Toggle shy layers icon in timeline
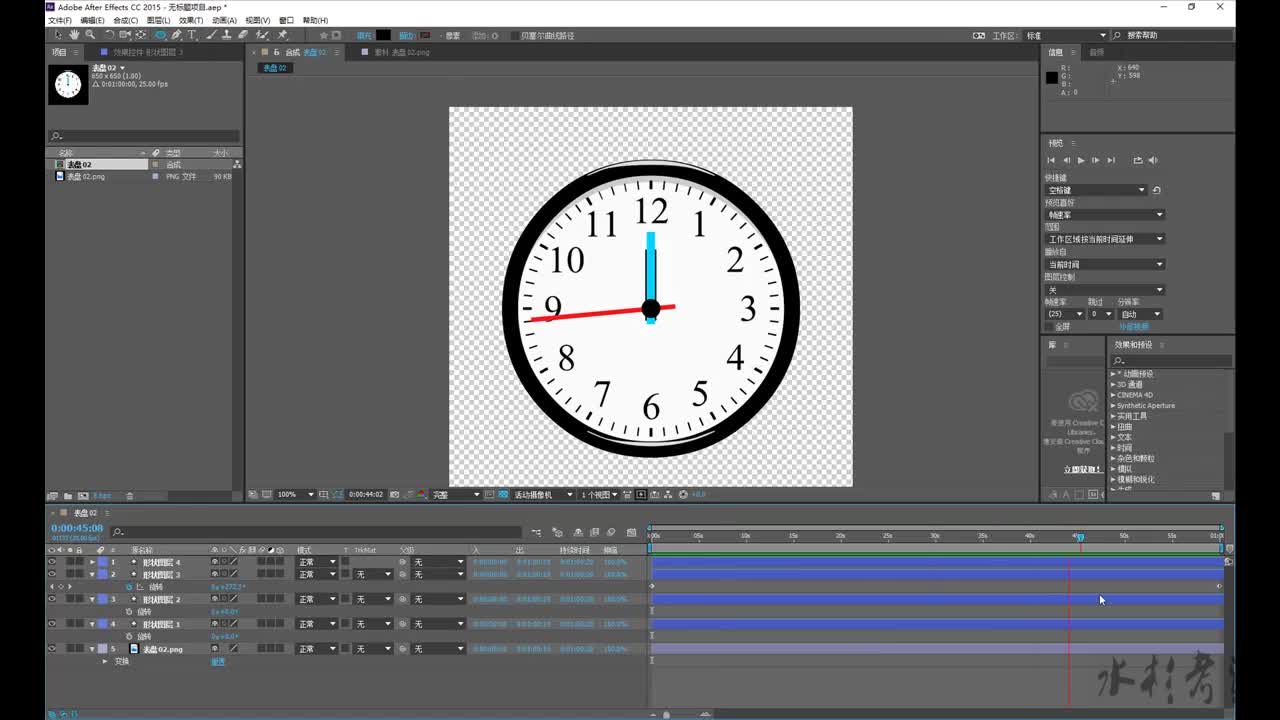Viewport: 1280px width, 720px height. click(x=578, y=532)
